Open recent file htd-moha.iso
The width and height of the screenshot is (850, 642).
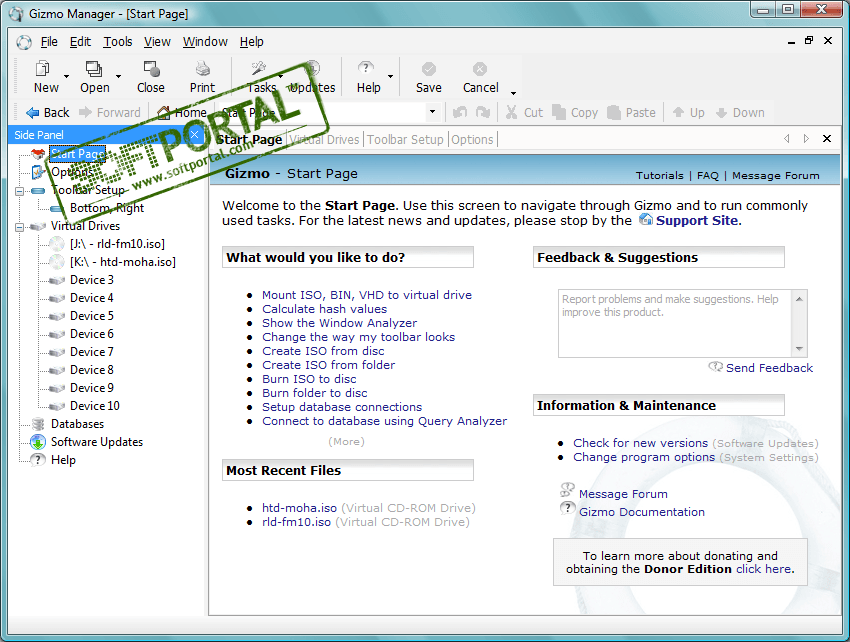click(x=299, y=508)
